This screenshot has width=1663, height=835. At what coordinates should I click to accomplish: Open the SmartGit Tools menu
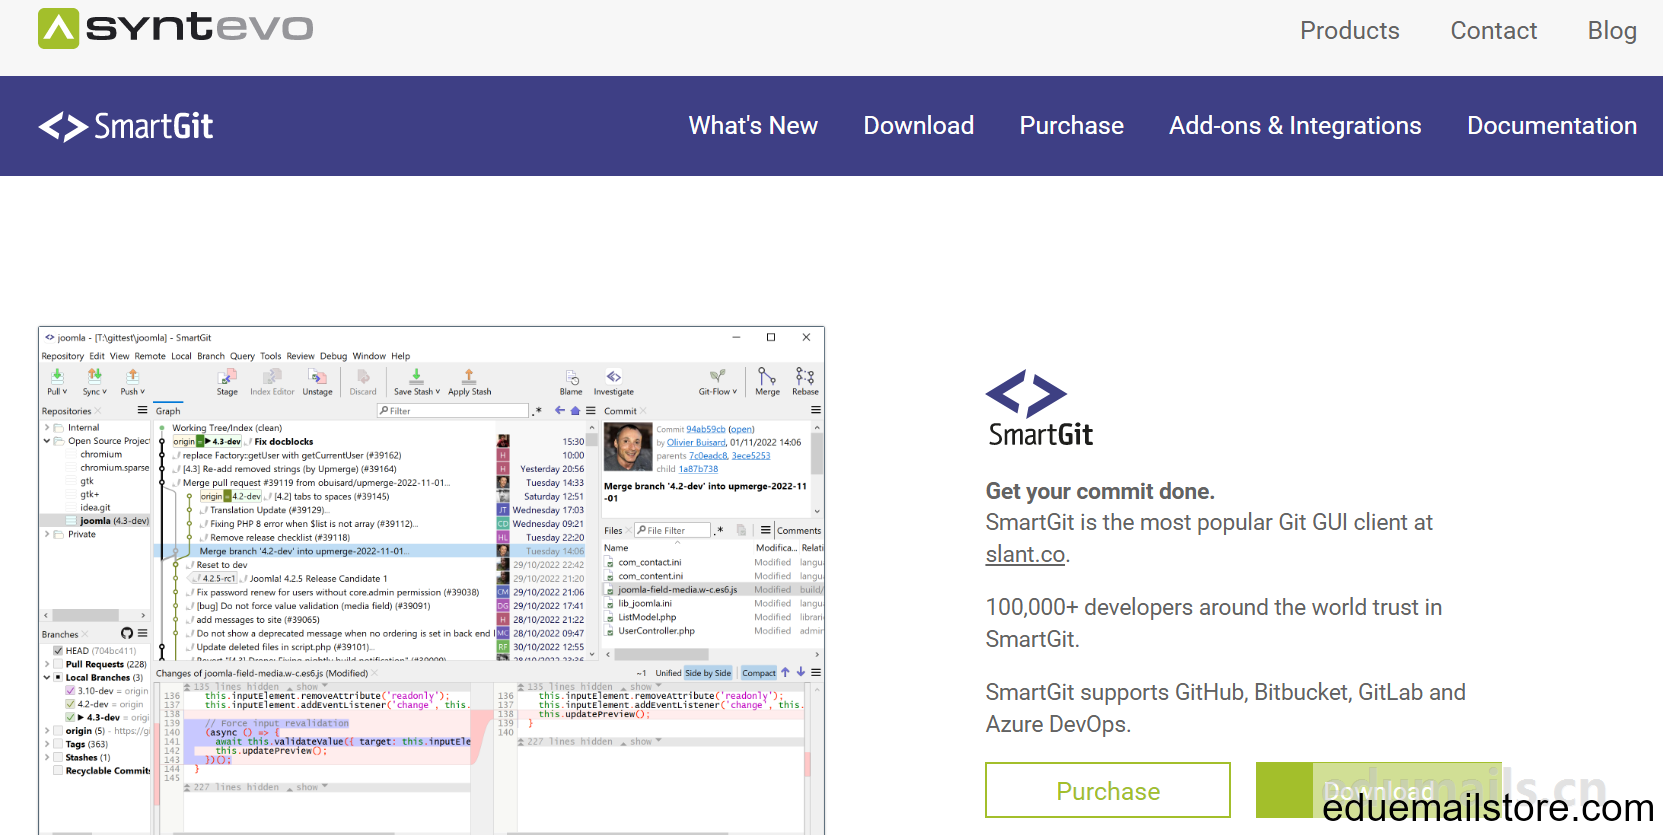(x=271, y=356)
